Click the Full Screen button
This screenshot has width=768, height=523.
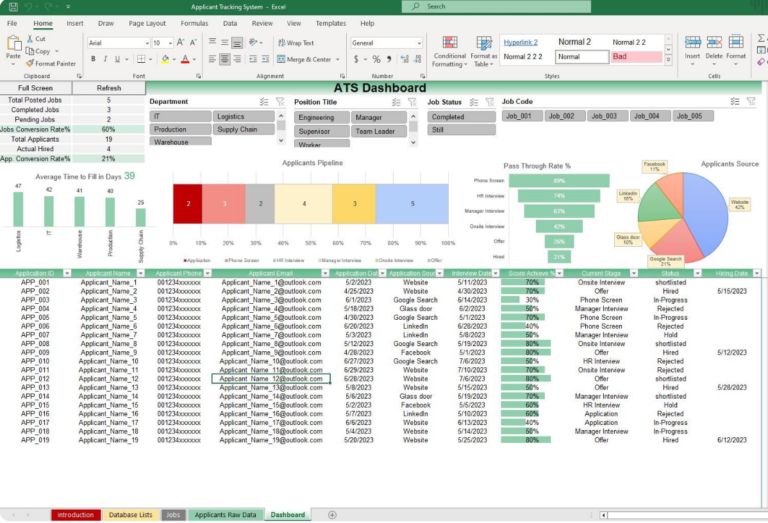(x=35, y=88)
